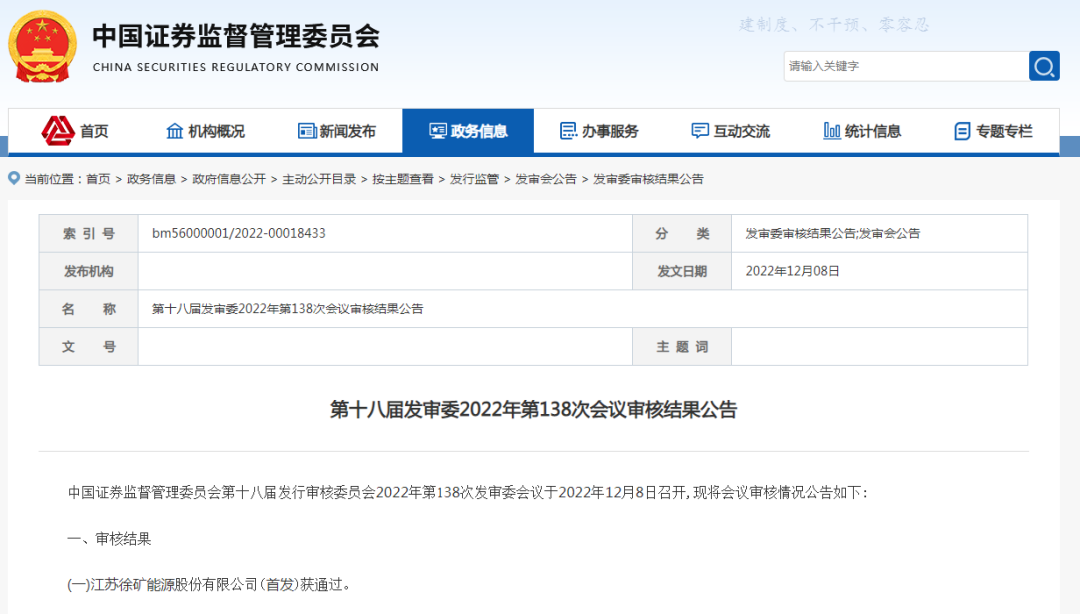Go to breadcrumb link 发行监管
This screenshot has height=614, width=1080.
click(x=474, y=179)
